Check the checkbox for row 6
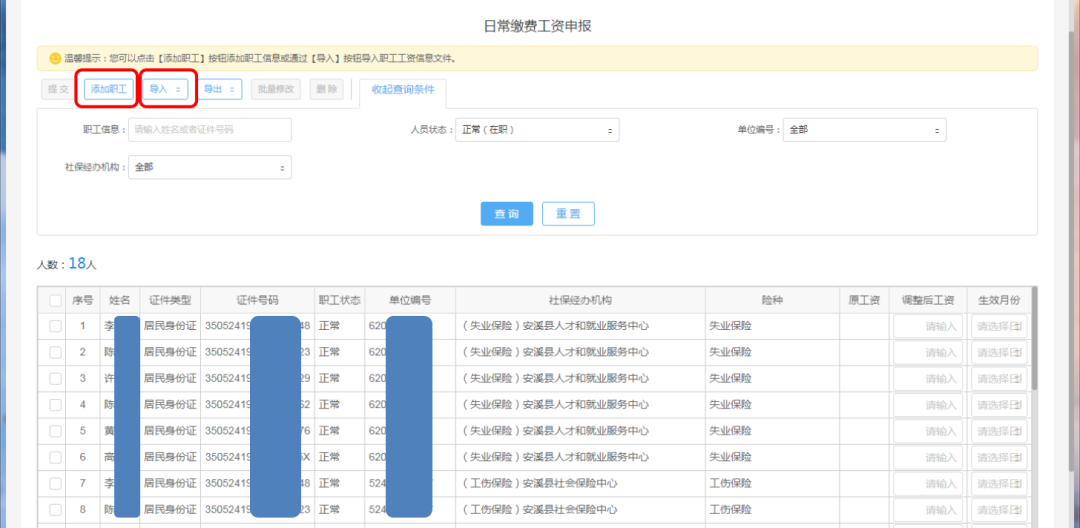The height and width of the screenshot is (528, 1080). [55, 457]
